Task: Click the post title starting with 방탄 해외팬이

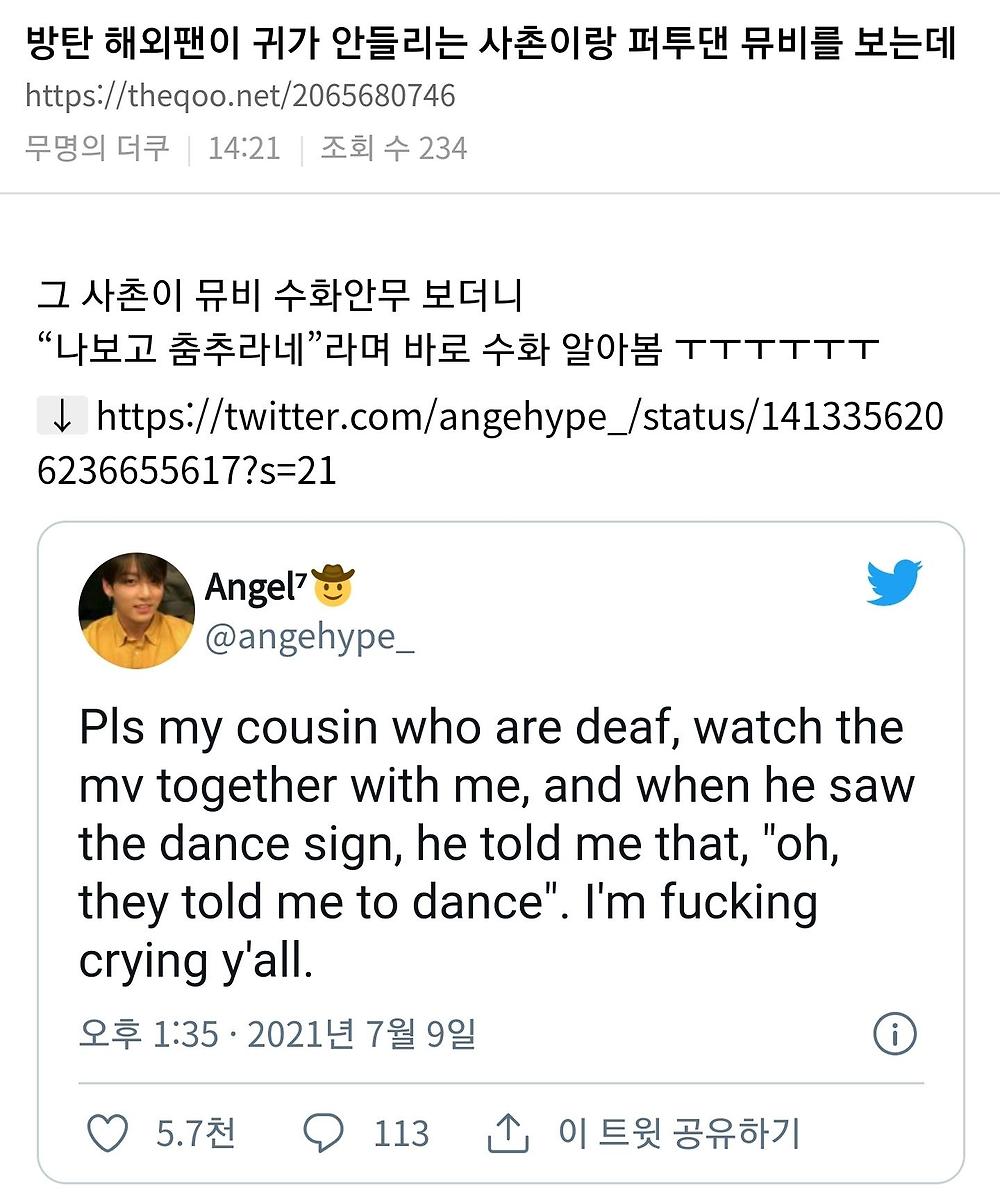Action: click(490, 43)
